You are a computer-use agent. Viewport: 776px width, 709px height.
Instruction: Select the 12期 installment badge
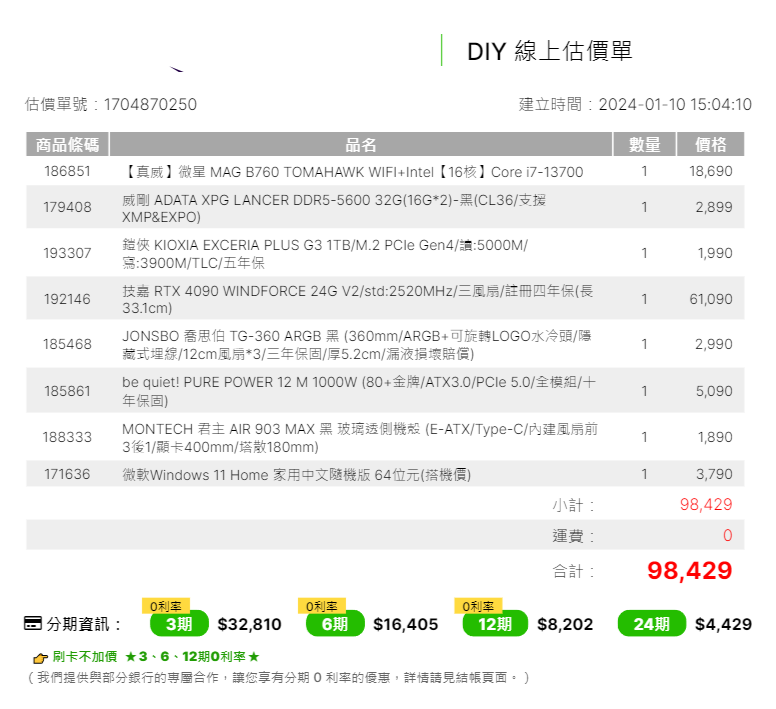pyautogui.click(x=495, y=623)
